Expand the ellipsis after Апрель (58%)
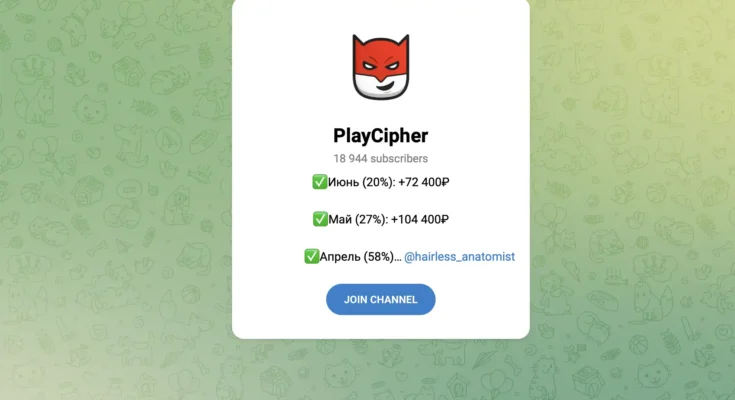Image resolution: width=735 pixels, height=400 pixels. click(x=398, y=258)
